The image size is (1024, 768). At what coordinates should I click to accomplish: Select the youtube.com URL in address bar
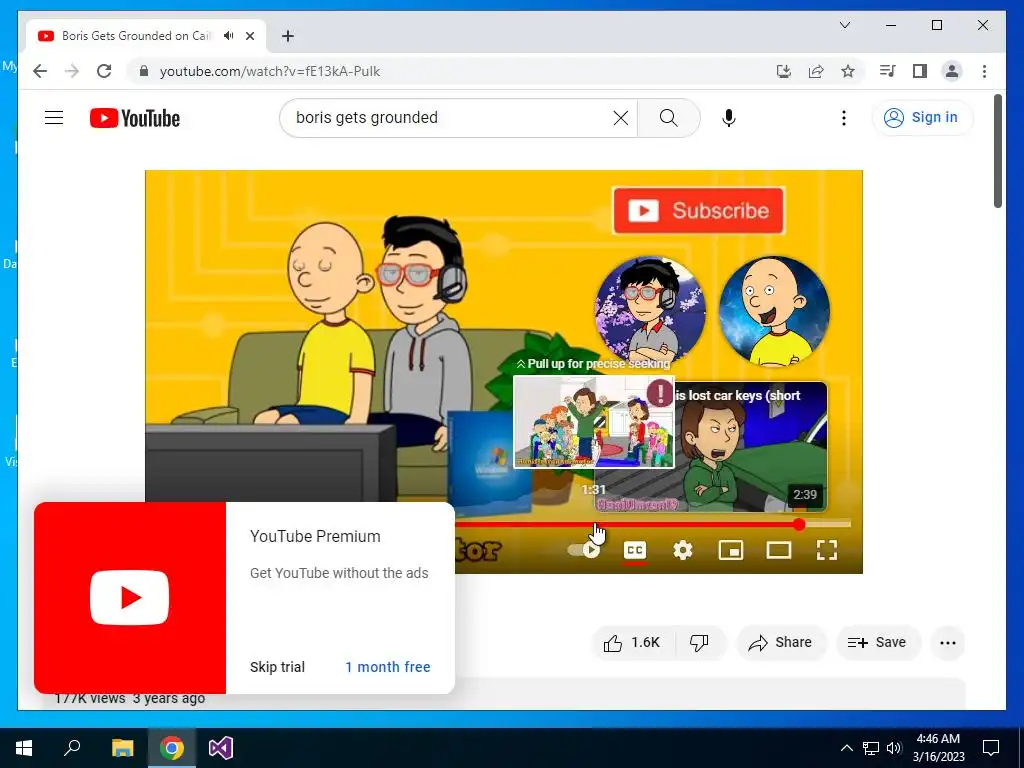tap(270, 71)
